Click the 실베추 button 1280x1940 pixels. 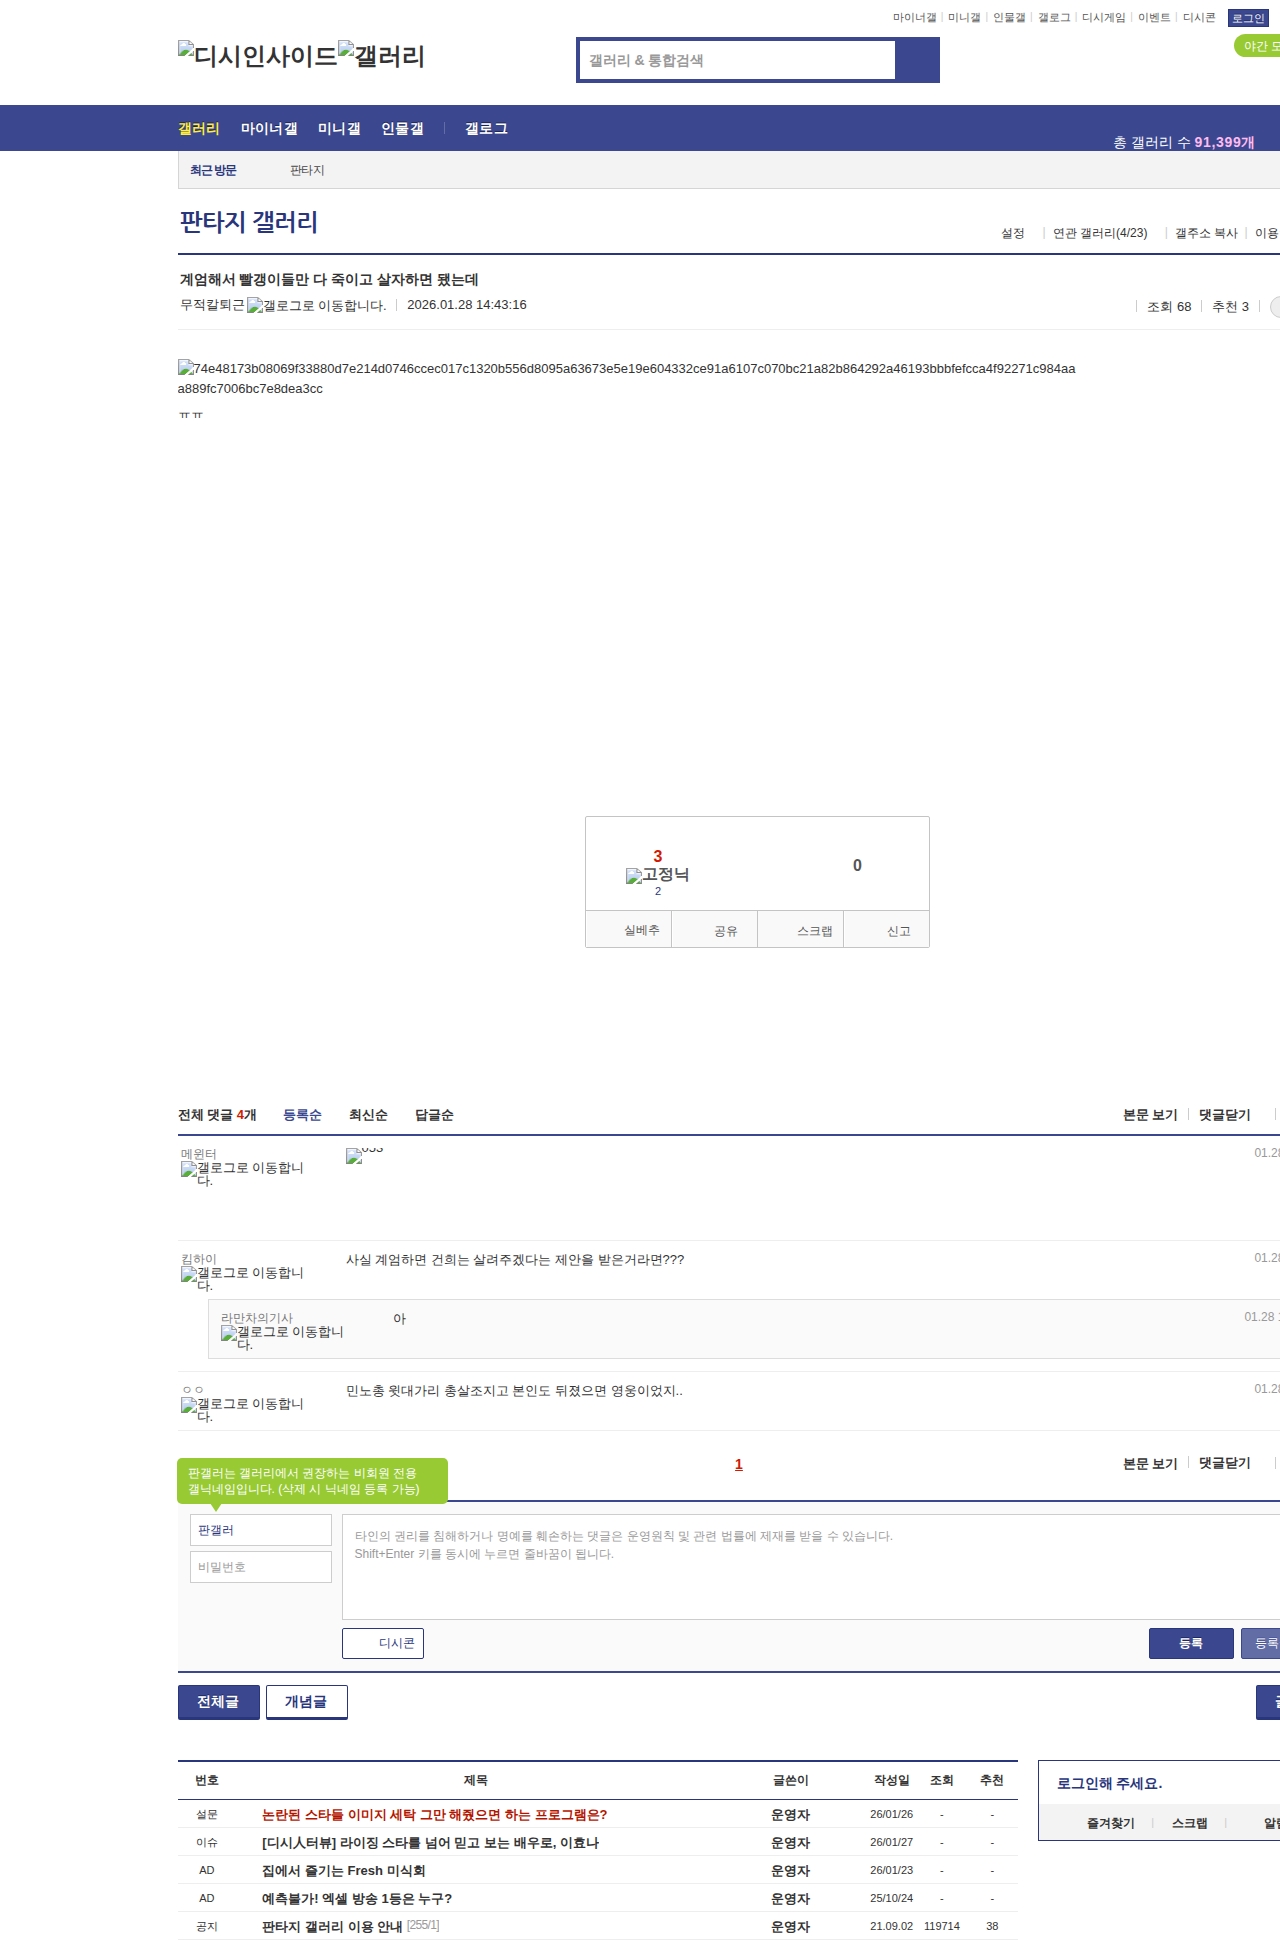[x=628, y=930]
